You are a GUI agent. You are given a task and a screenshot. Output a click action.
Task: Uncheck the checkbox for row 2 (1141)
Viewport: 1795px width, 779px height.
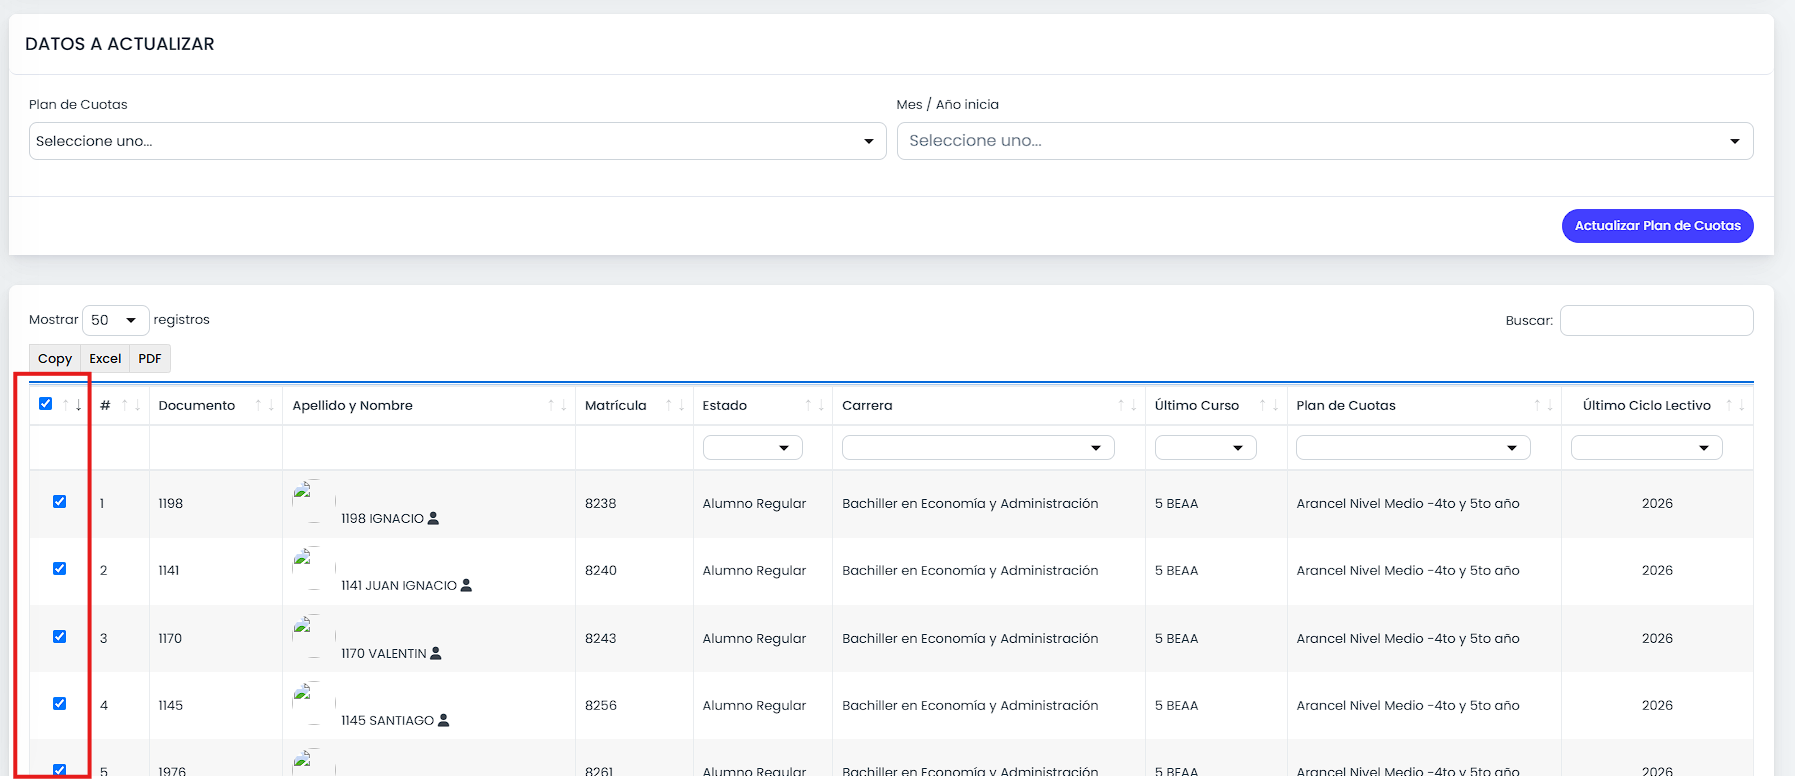click(x=59, y=569)
